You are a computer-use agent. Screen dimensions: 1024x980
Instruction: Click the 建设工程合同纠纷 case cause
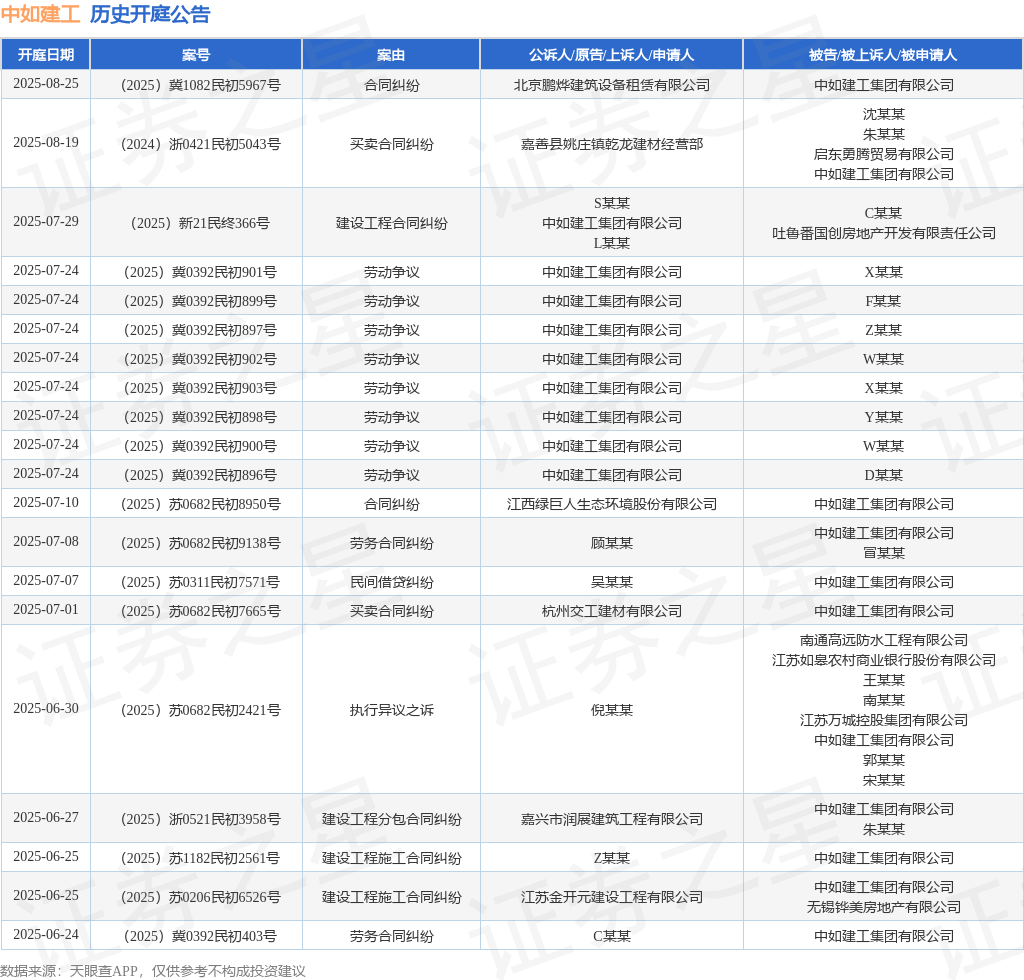(x=391, y=223)
